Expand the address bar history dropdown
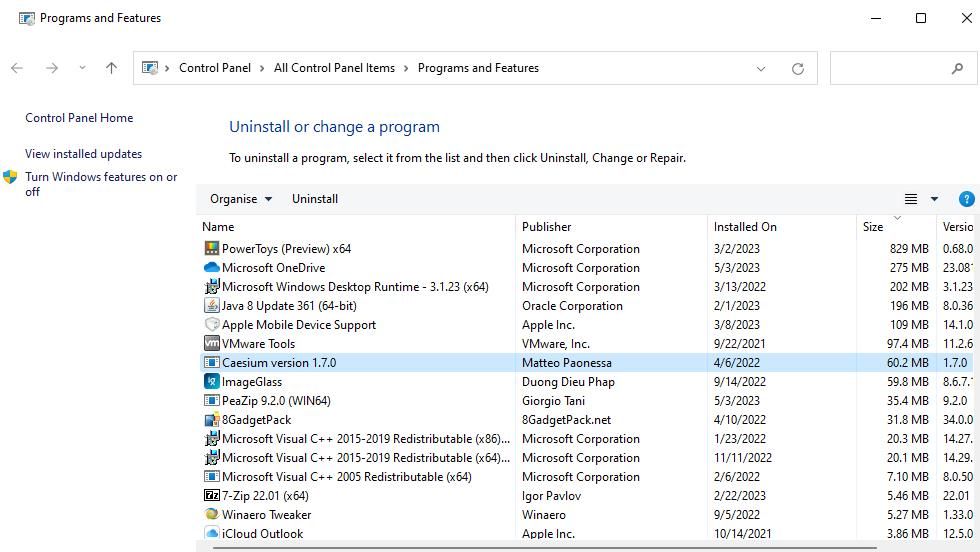The image size is (980, 552). point(761,69)
